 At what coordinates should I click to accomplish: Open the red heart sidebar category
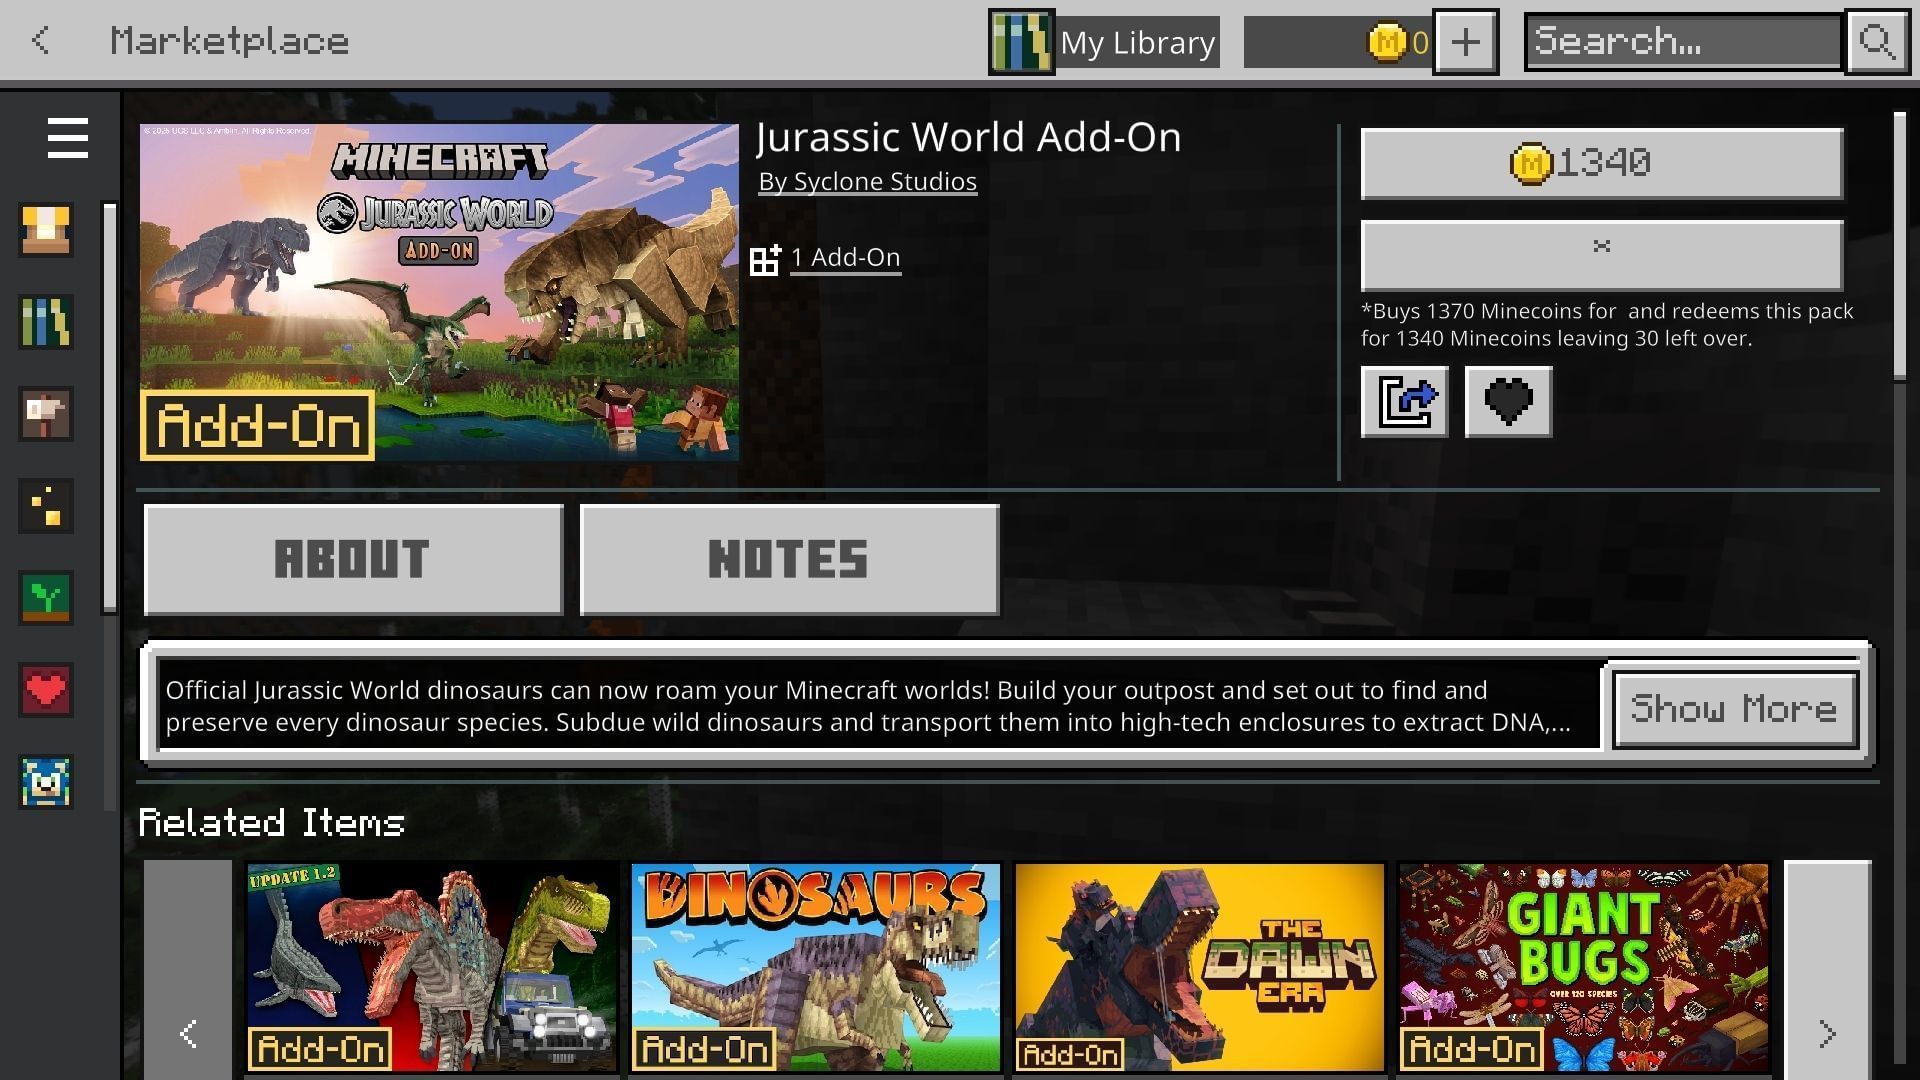pos(46,690)
